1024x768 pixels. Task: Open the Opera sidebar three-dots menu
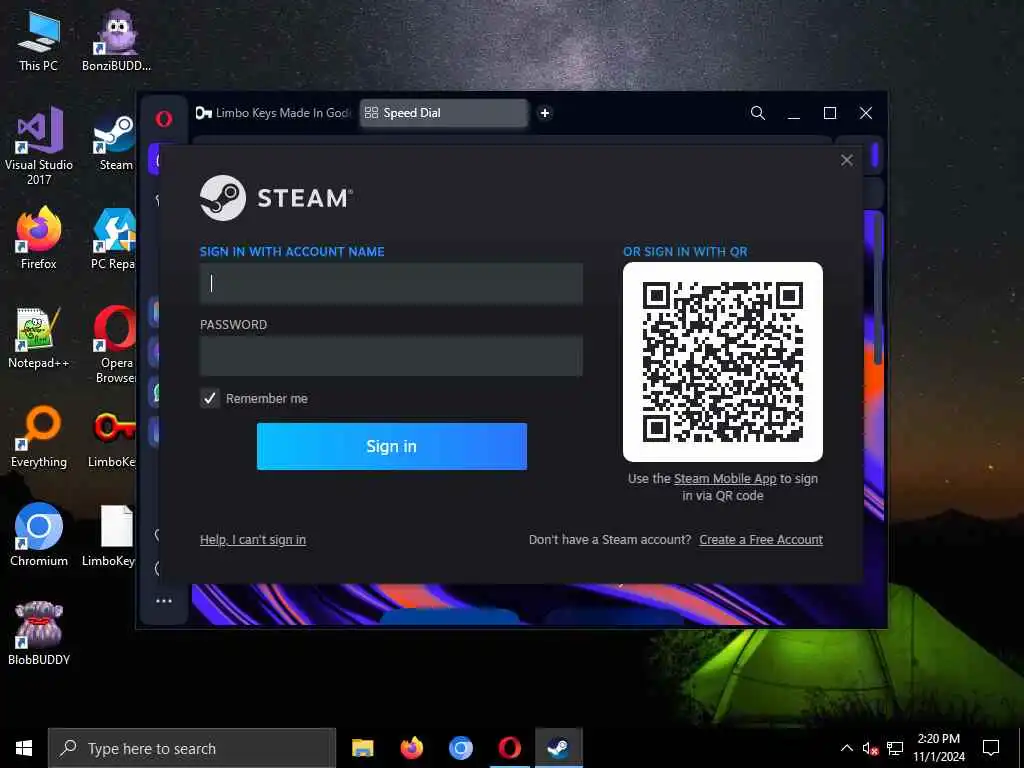[164, 601]
